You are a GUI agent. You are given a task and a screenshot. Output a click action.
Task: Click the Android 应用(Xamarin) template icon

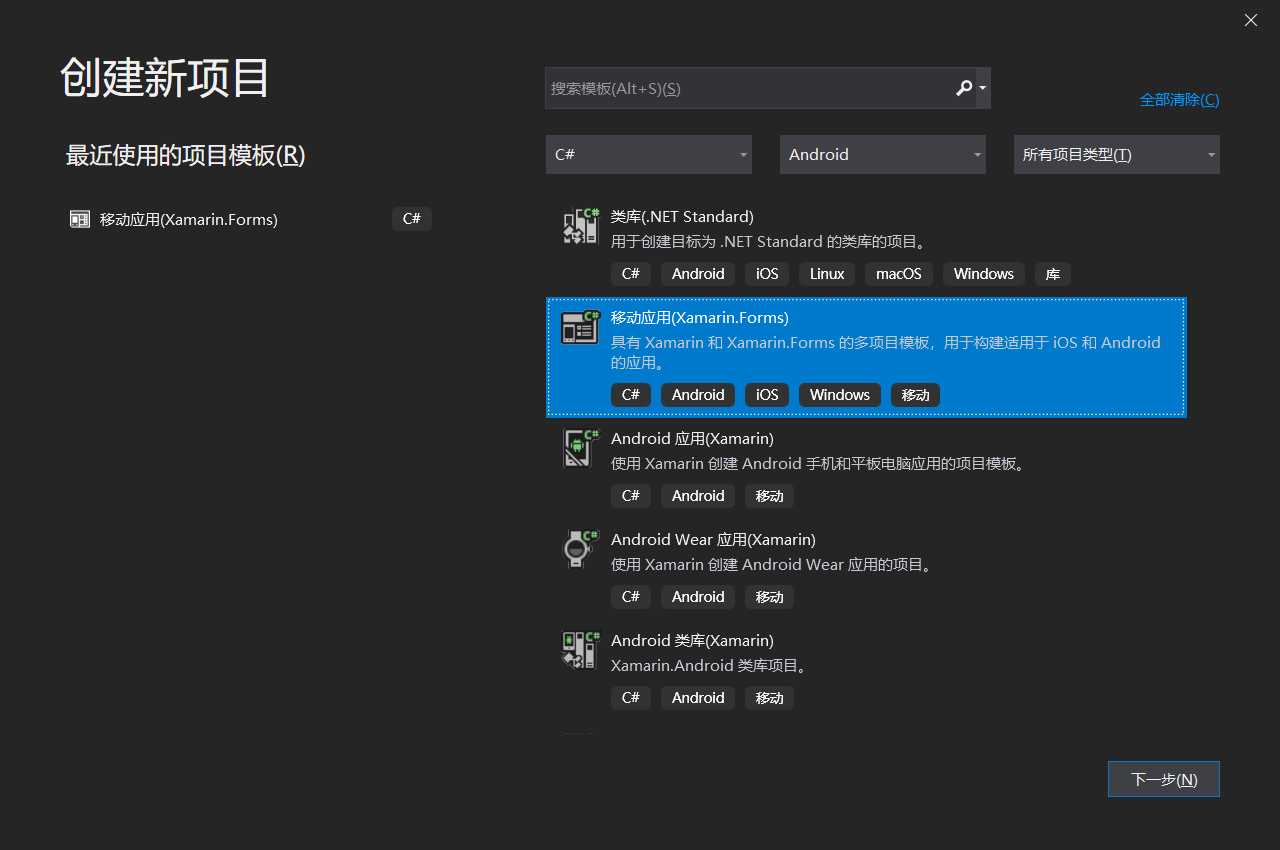(580, 448)
